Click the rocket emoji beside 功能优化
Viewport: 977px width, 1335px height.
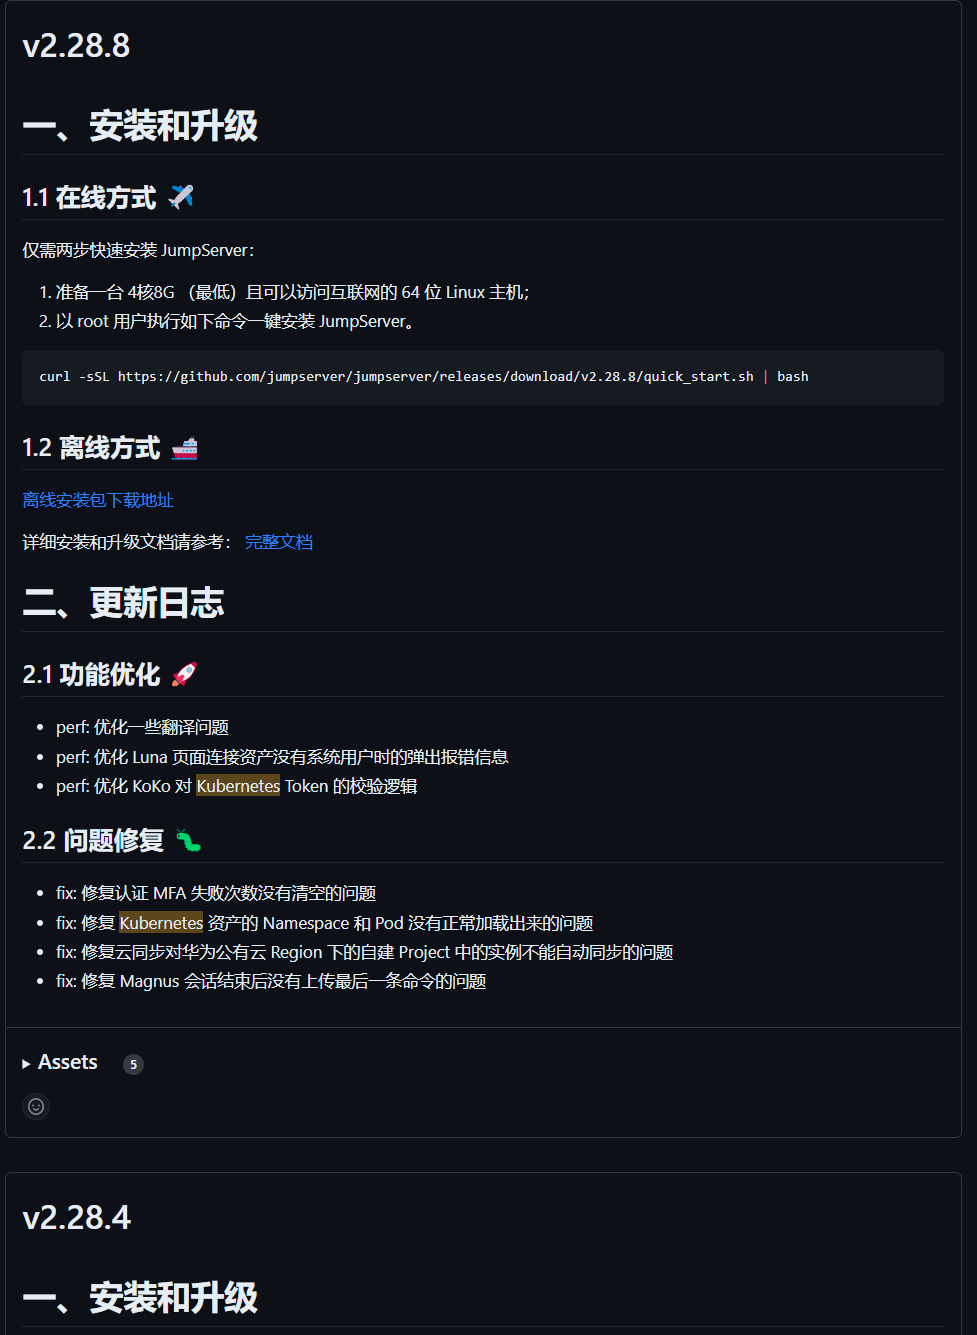tap(185, 675)
